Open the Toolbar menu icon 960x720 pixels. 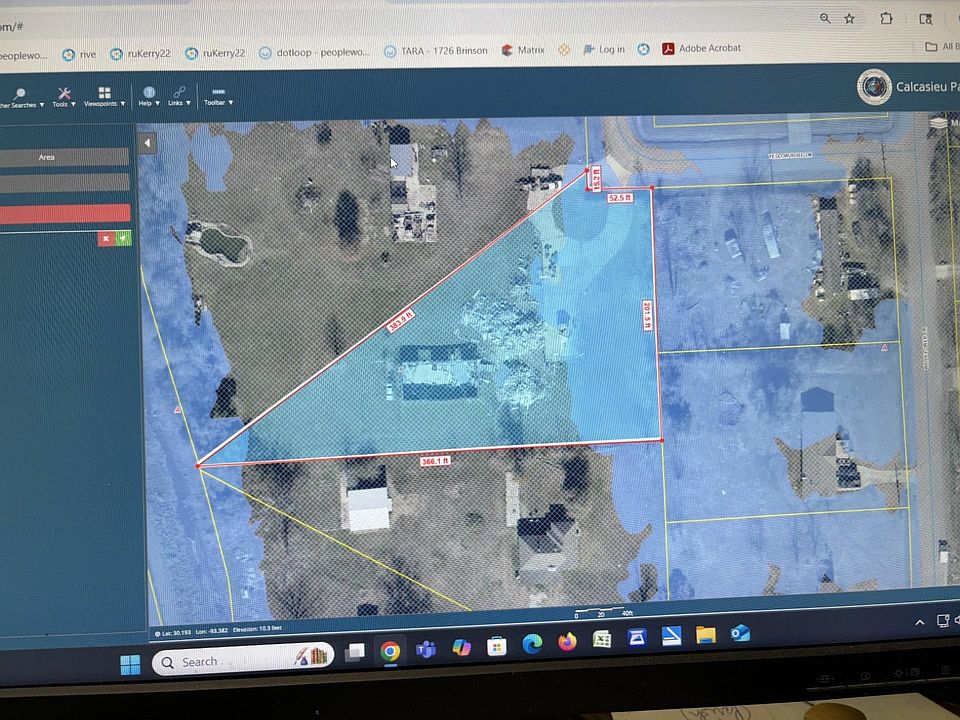(219, 92)
